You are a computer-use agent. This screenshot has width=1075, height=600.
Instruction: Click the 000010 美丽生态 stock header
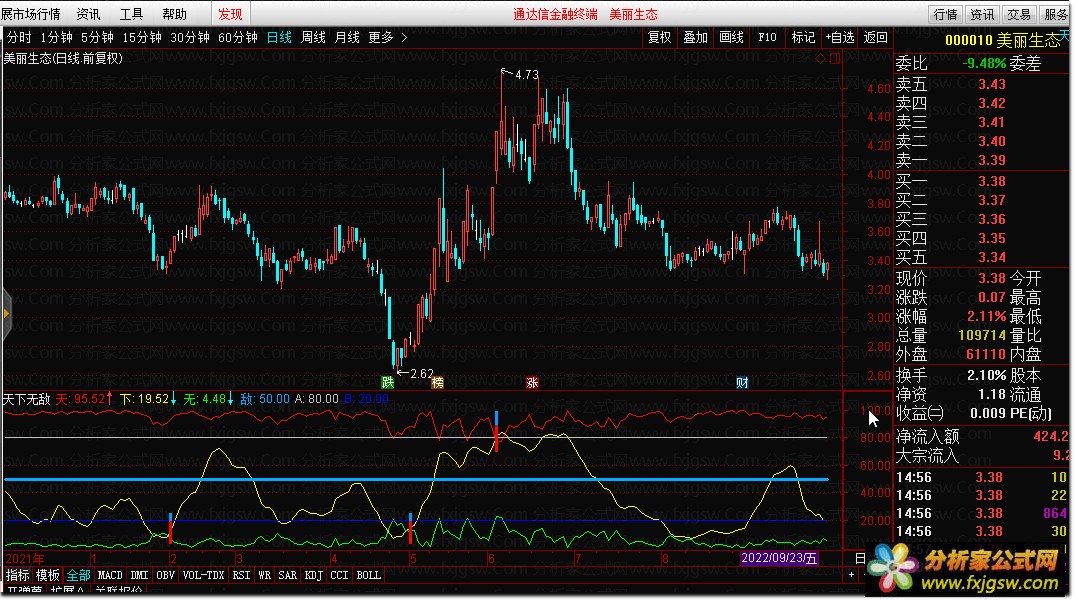[1002, 40]
